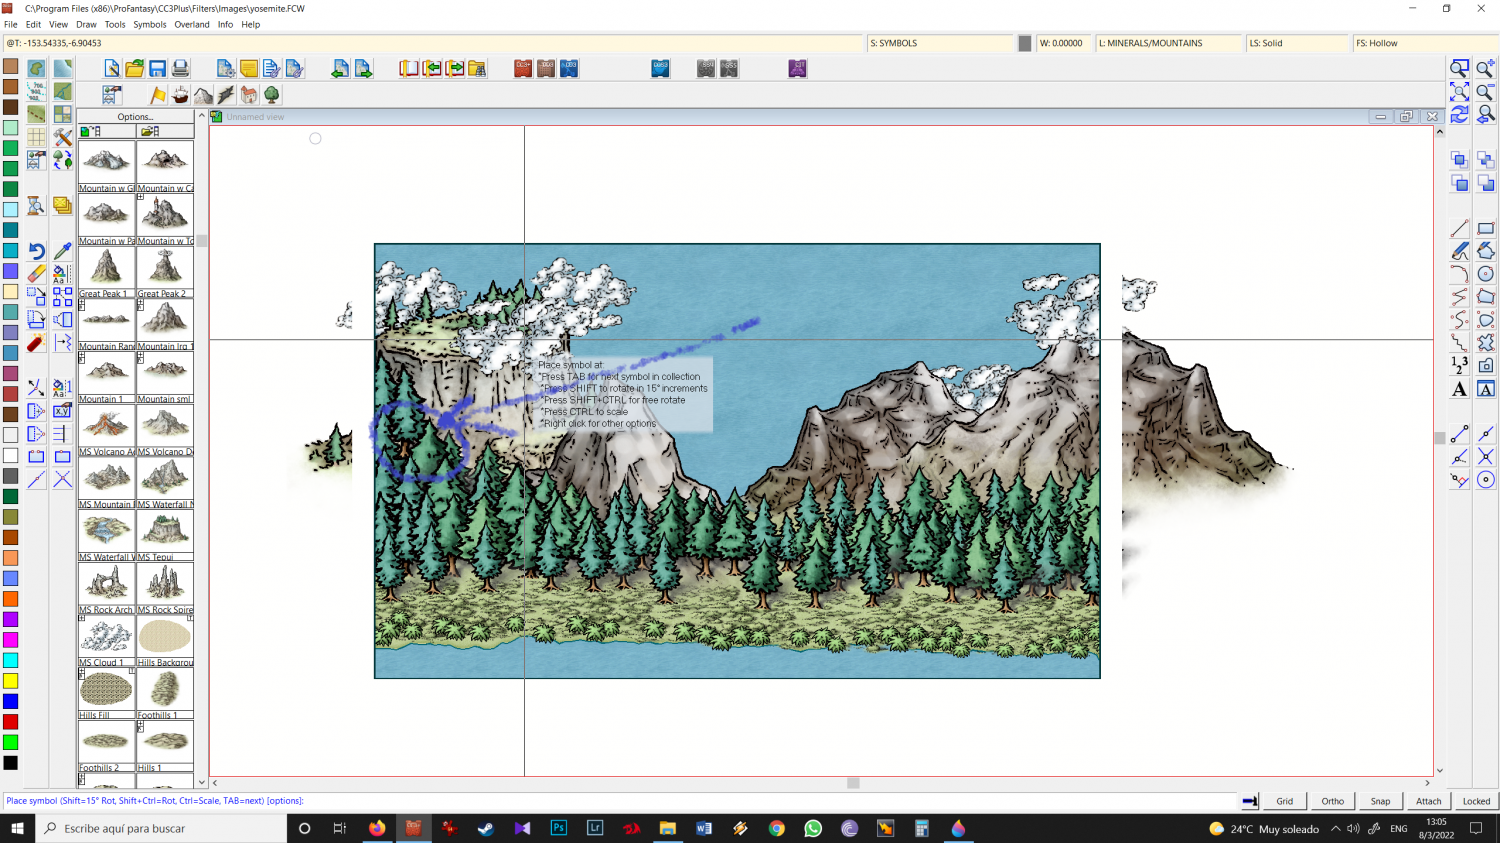Screen dimensions: 1500x843
Task: Open the Overland menu
Action: pos(192,24)
